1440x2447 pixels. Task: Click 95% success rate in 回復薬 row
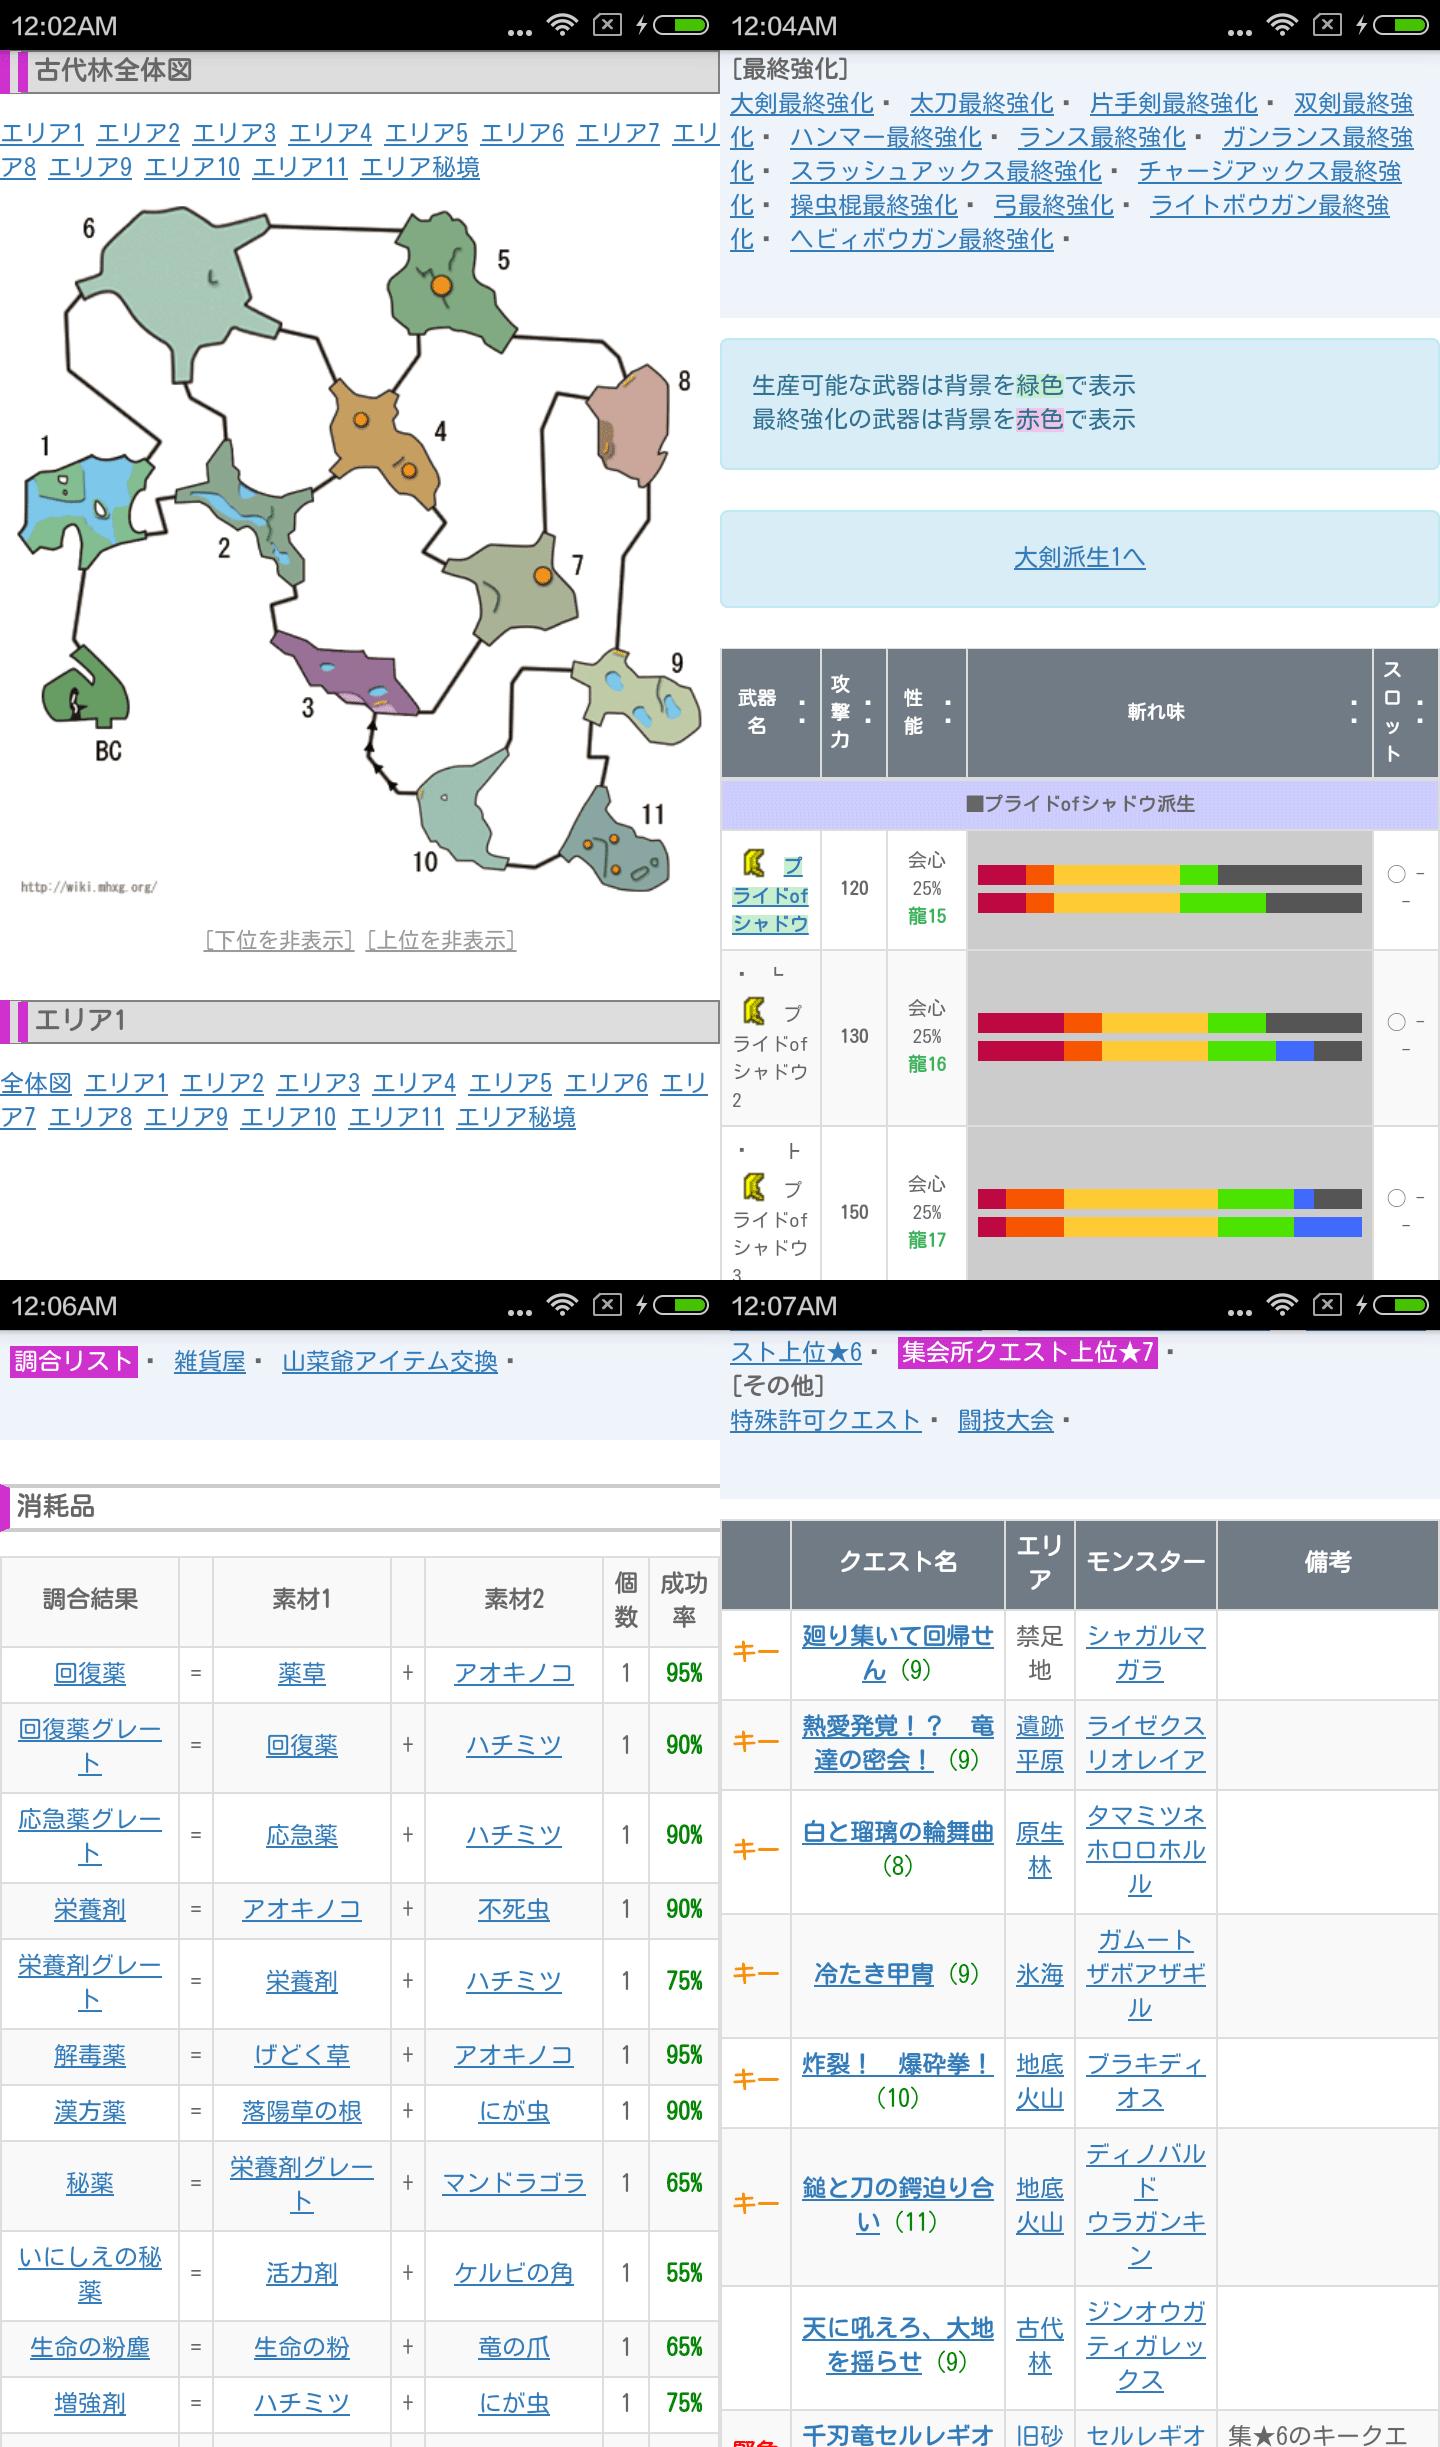tap(684, 1673)
